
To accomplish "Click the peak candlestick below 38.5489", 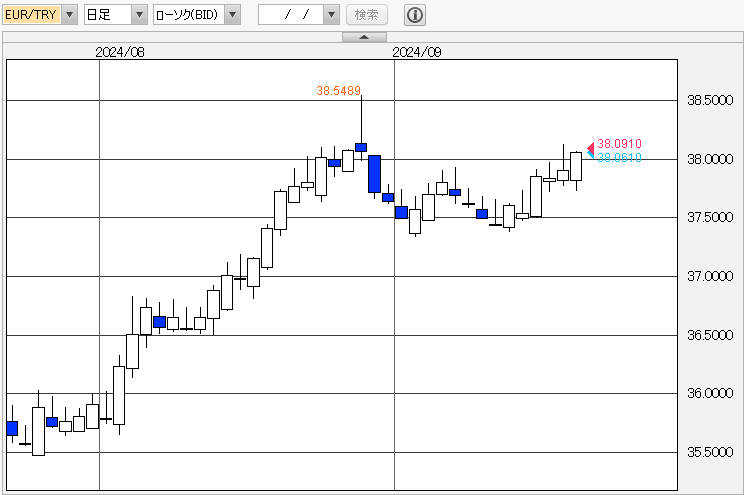I will [361, 147].
